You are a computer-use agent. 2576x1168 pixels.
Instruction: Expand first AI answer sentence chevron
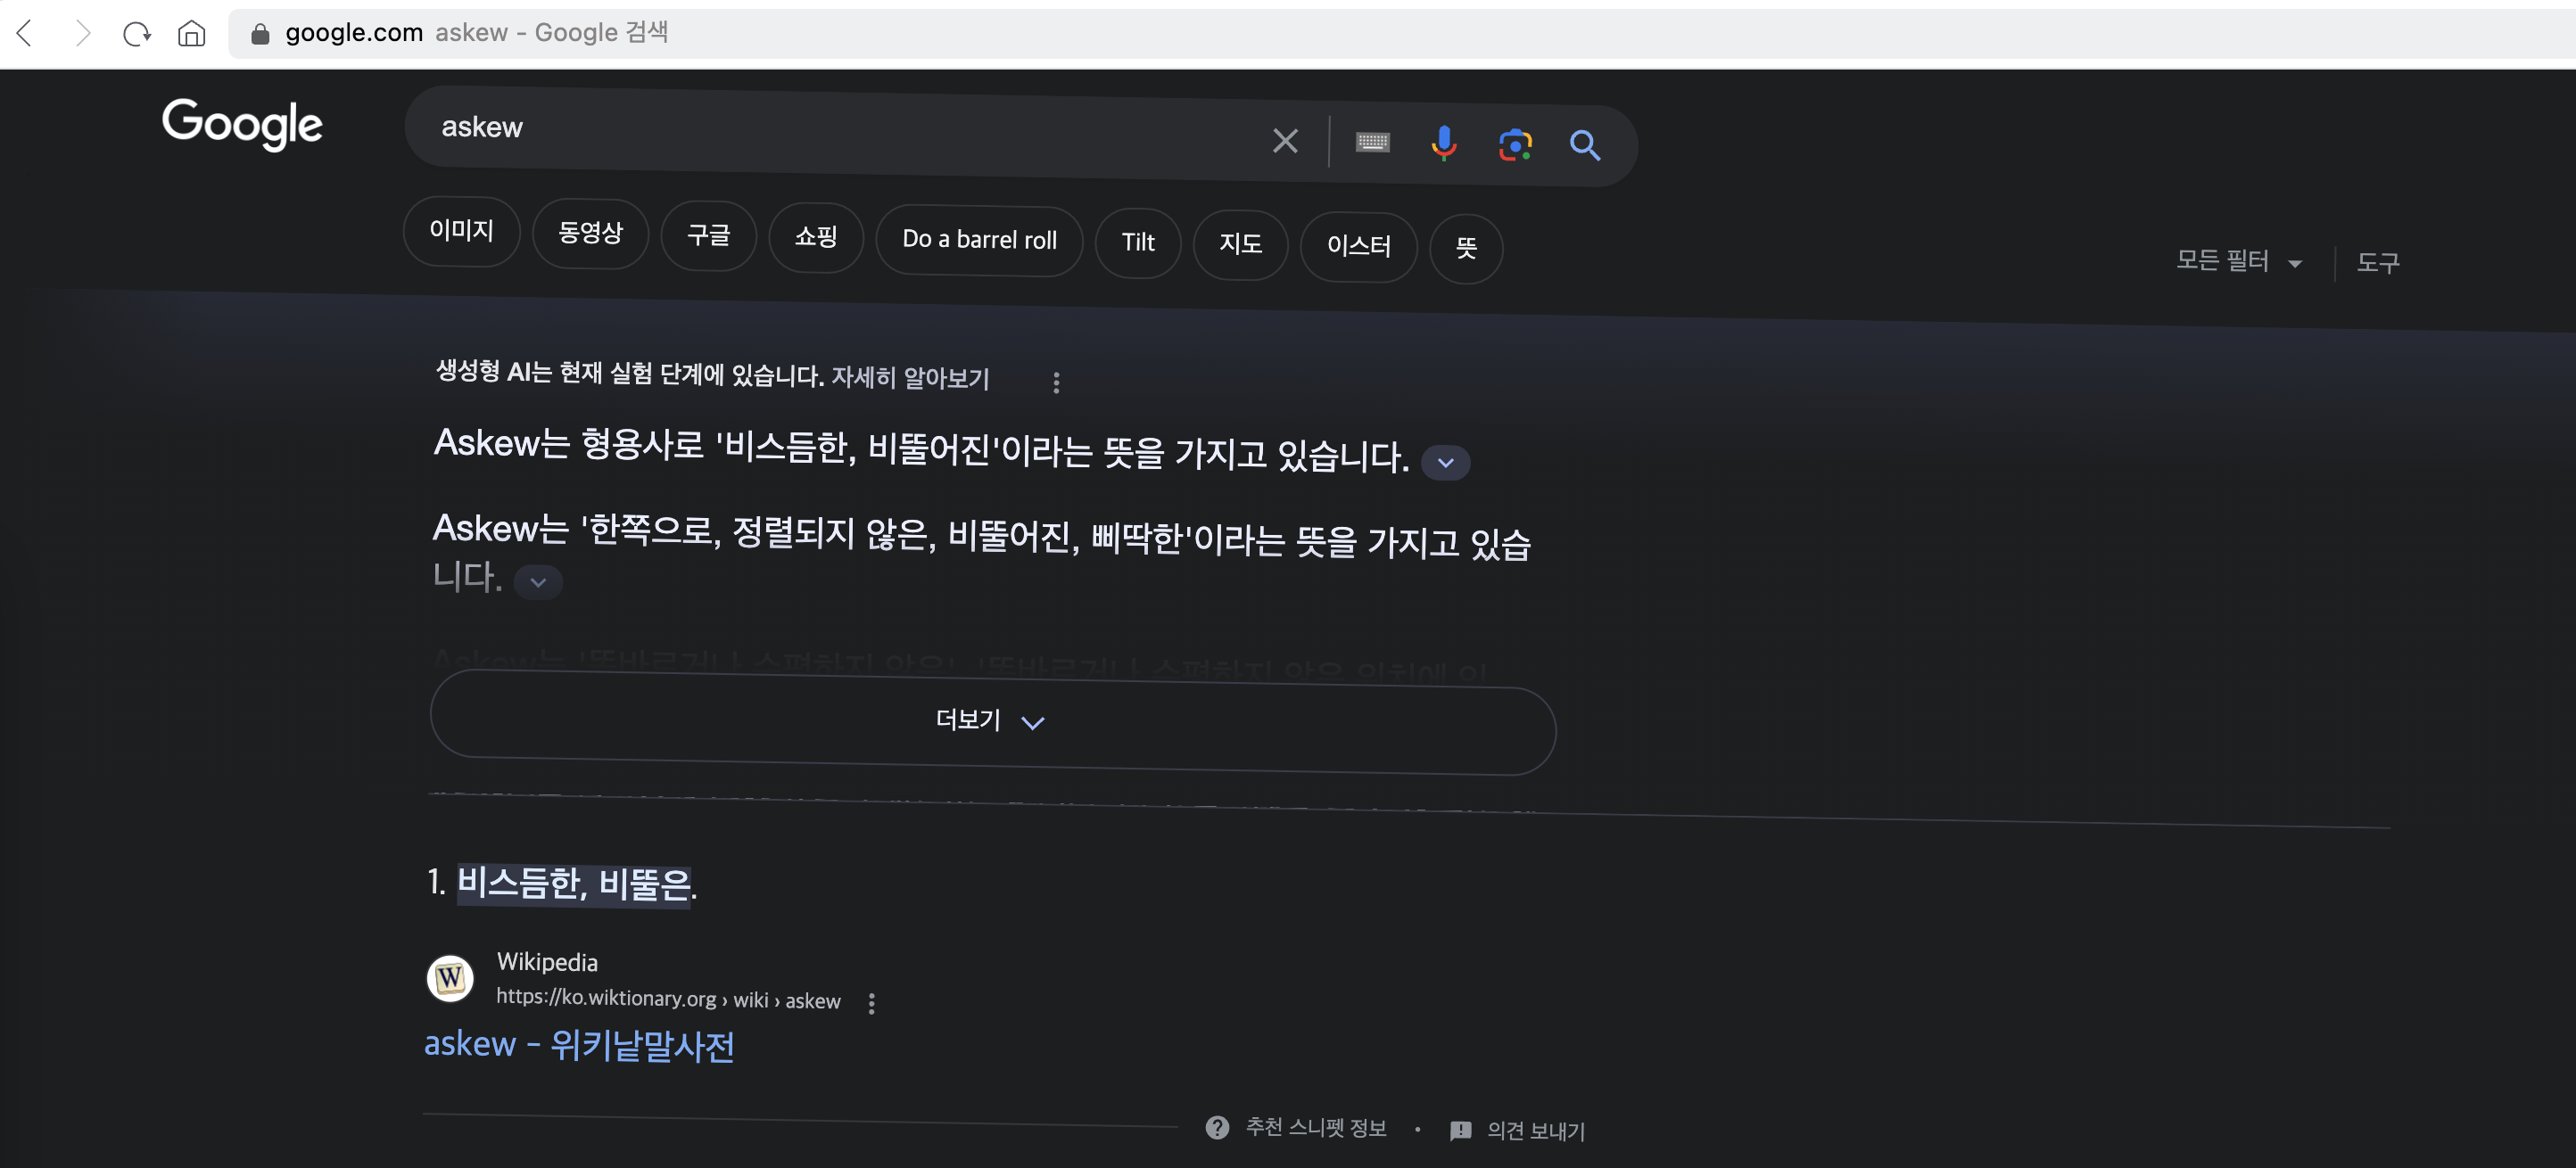click(x=1445, y=462)
